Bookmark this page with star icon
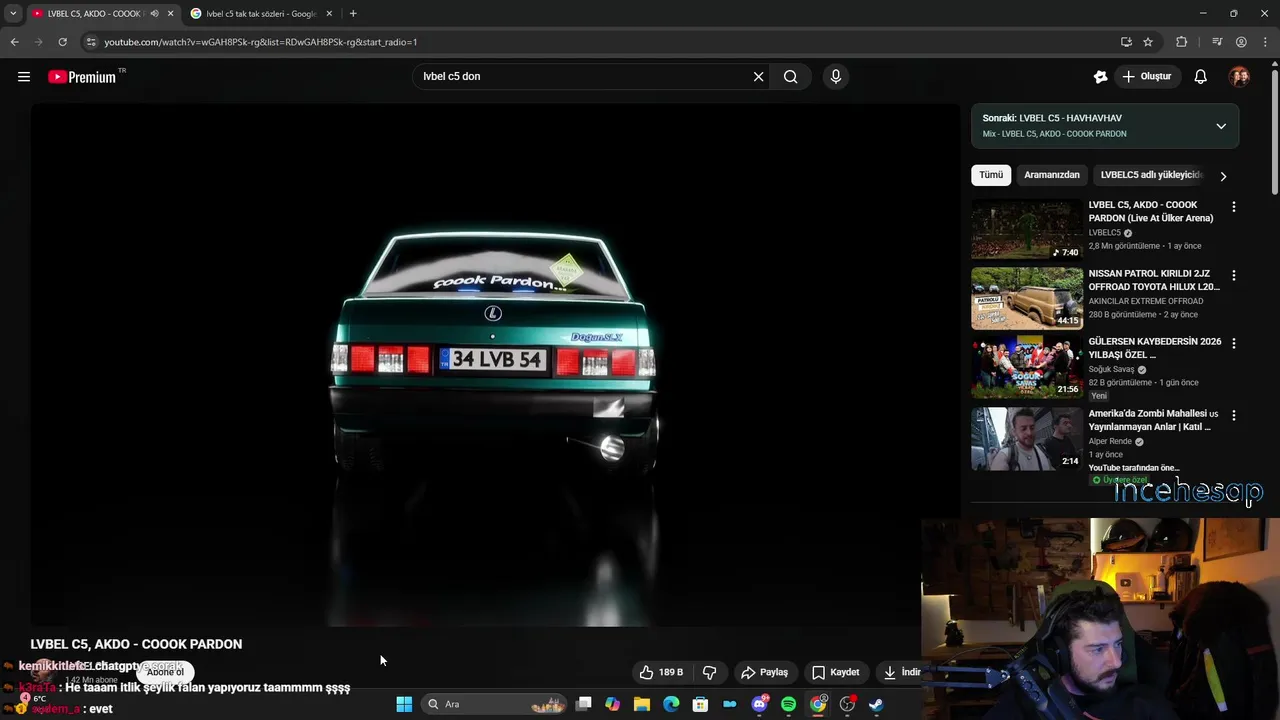The height and width of the screenshot is (720, 1280). (x=1148, y=42)
